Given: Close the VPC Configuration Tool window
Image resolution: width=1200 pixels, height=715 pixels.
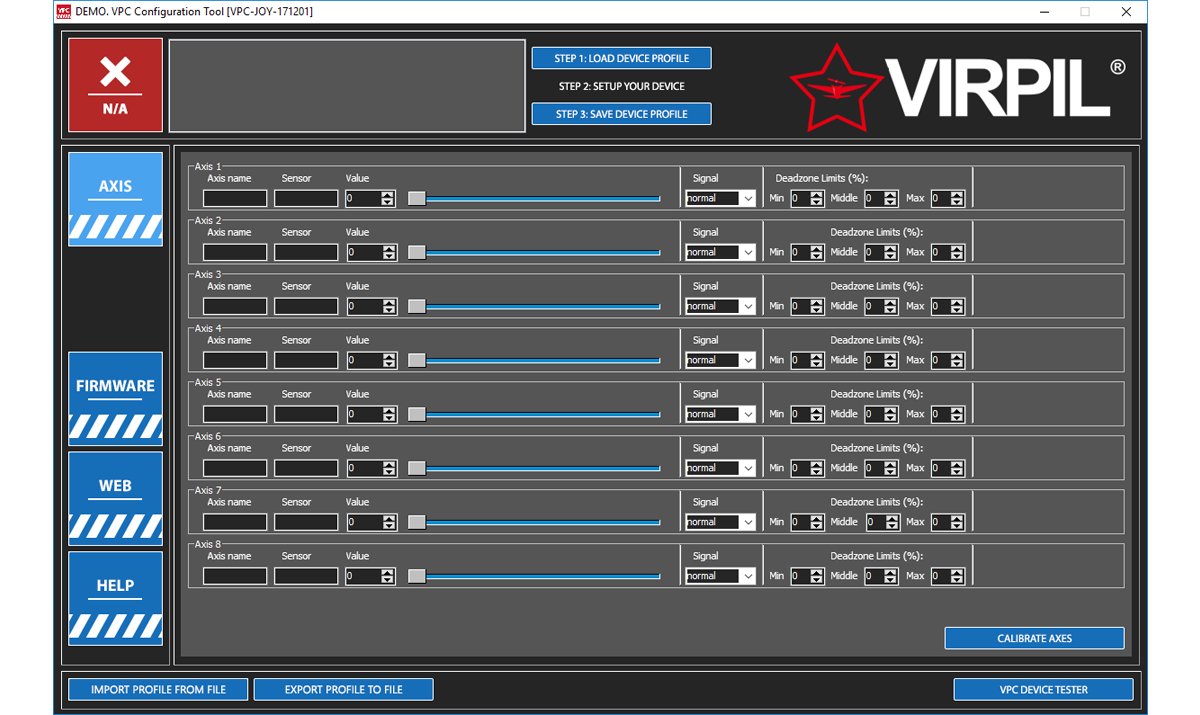Looking at the screenshot, I should [1126, 12].
